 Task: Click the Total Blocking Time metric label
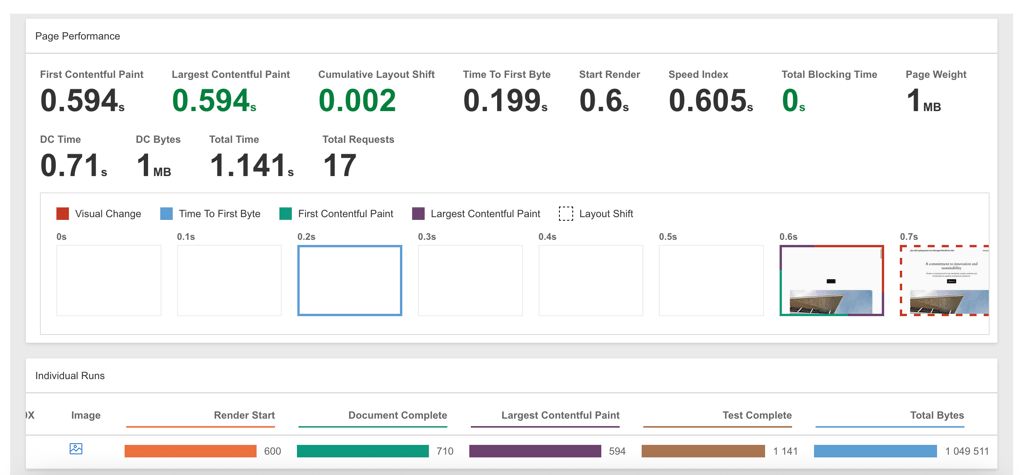click(829, 74)
